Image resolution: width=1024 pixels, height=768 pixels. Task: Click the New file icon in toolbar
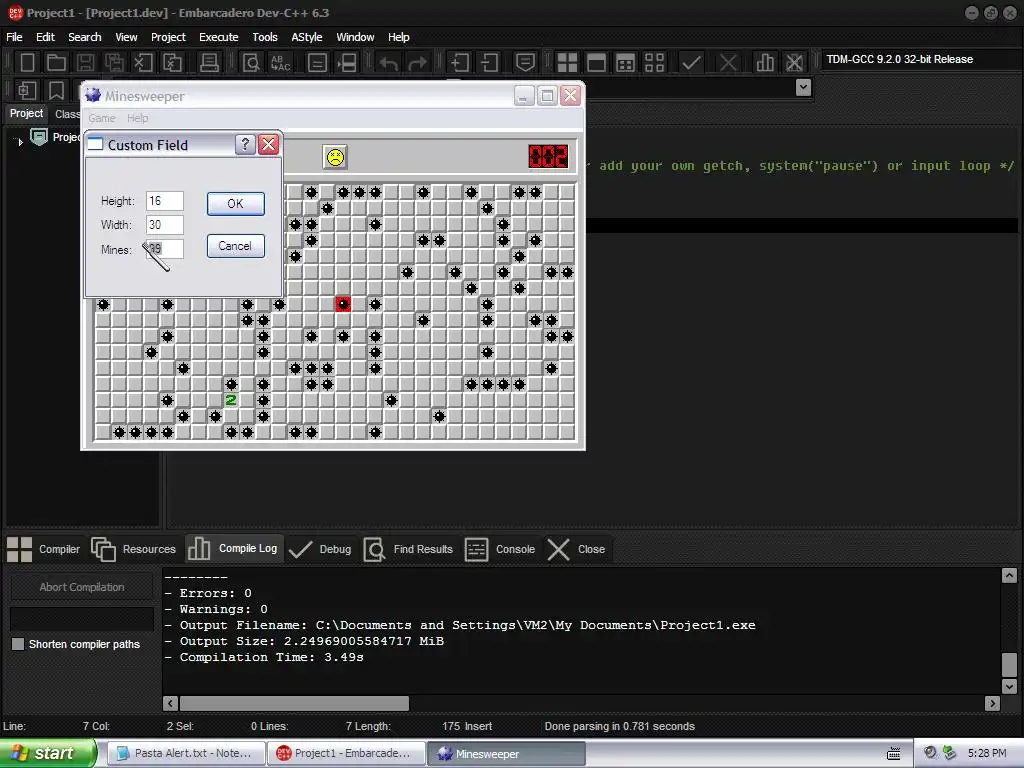[27, 63]
